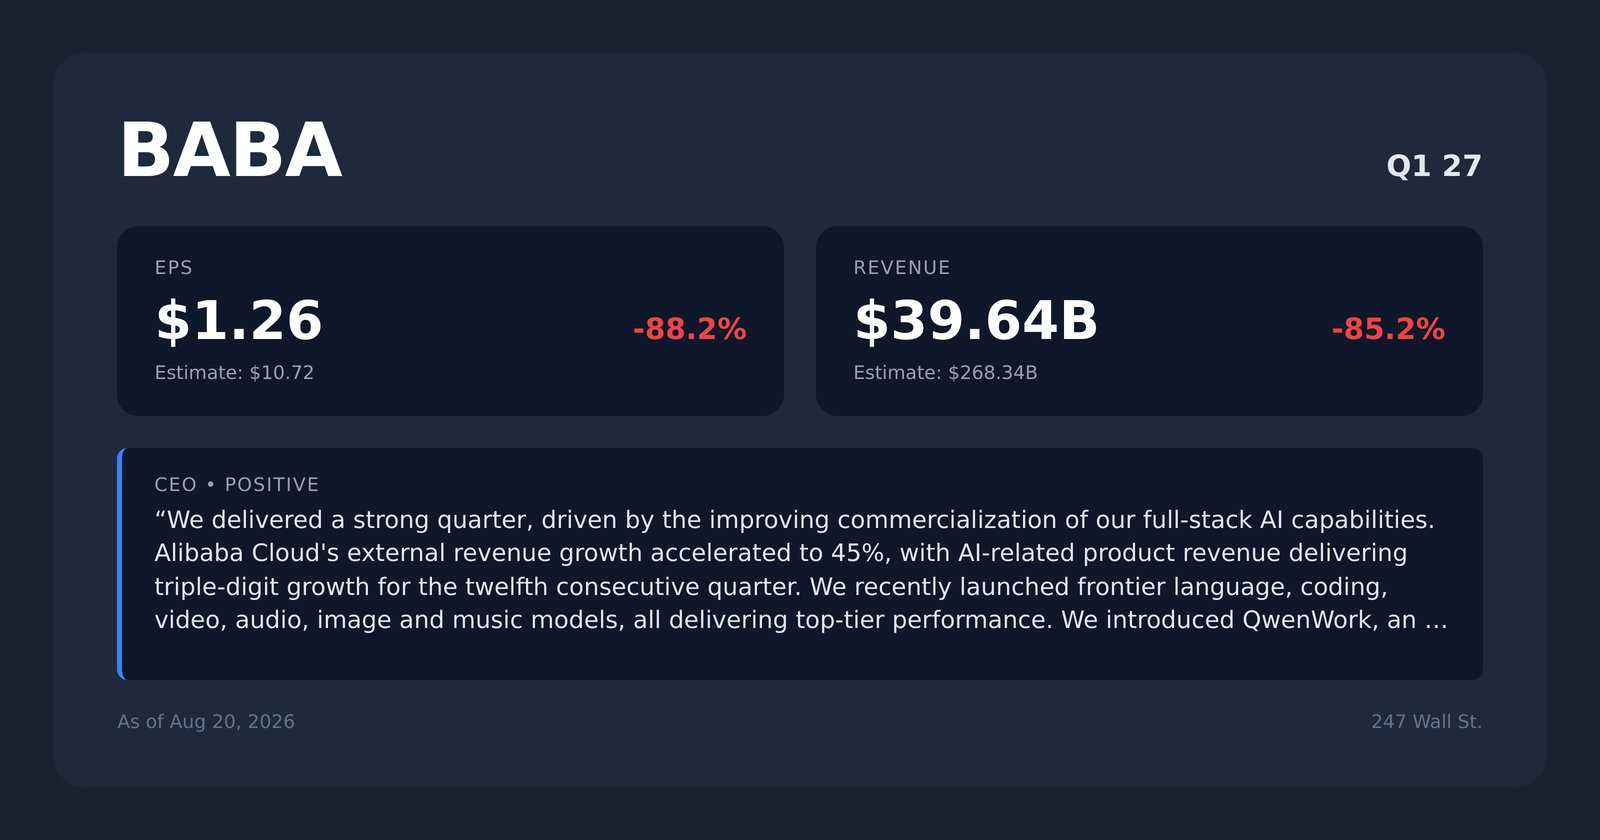The image size is (1600, 840).
Task: Expand the truncated quote at the ellipsis
Action: point(1436,621)
